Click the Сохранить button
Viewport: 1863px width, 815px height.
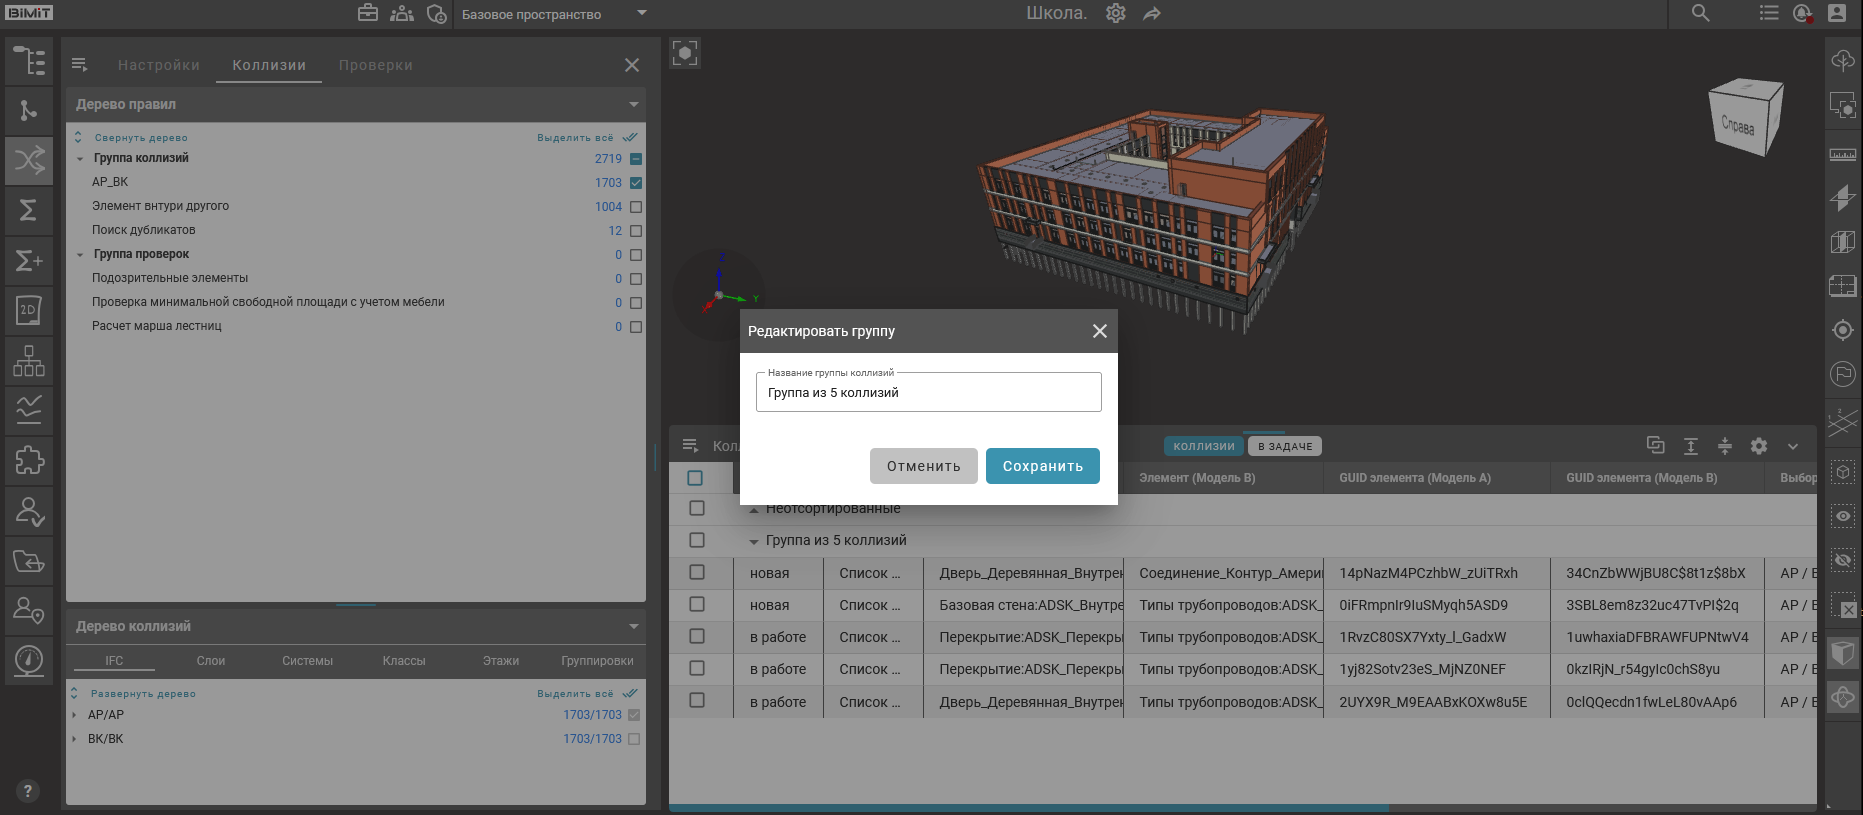coord(1042,466)
